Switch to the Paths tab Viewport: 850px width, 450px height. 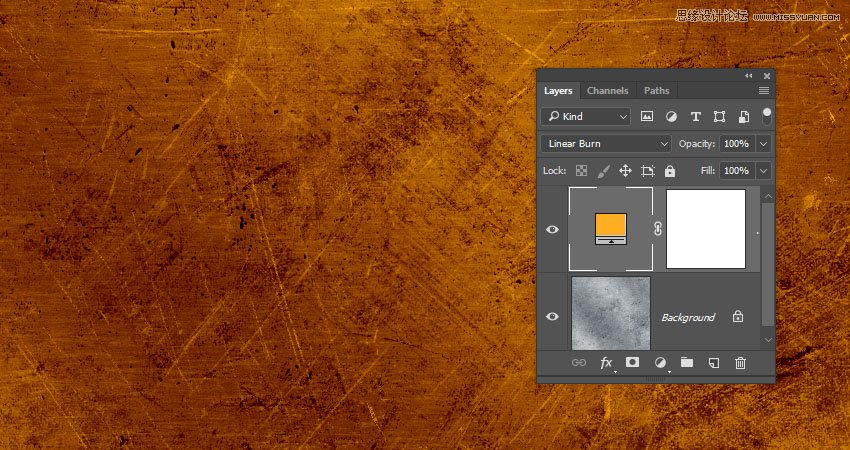pos(656,91)
